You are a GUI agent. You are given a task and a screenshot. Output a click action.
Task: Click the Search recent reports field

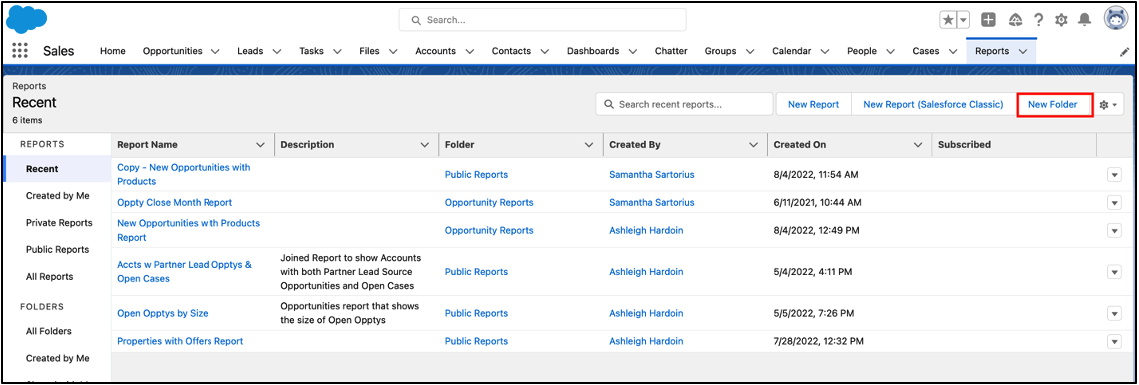click(684, 105)
